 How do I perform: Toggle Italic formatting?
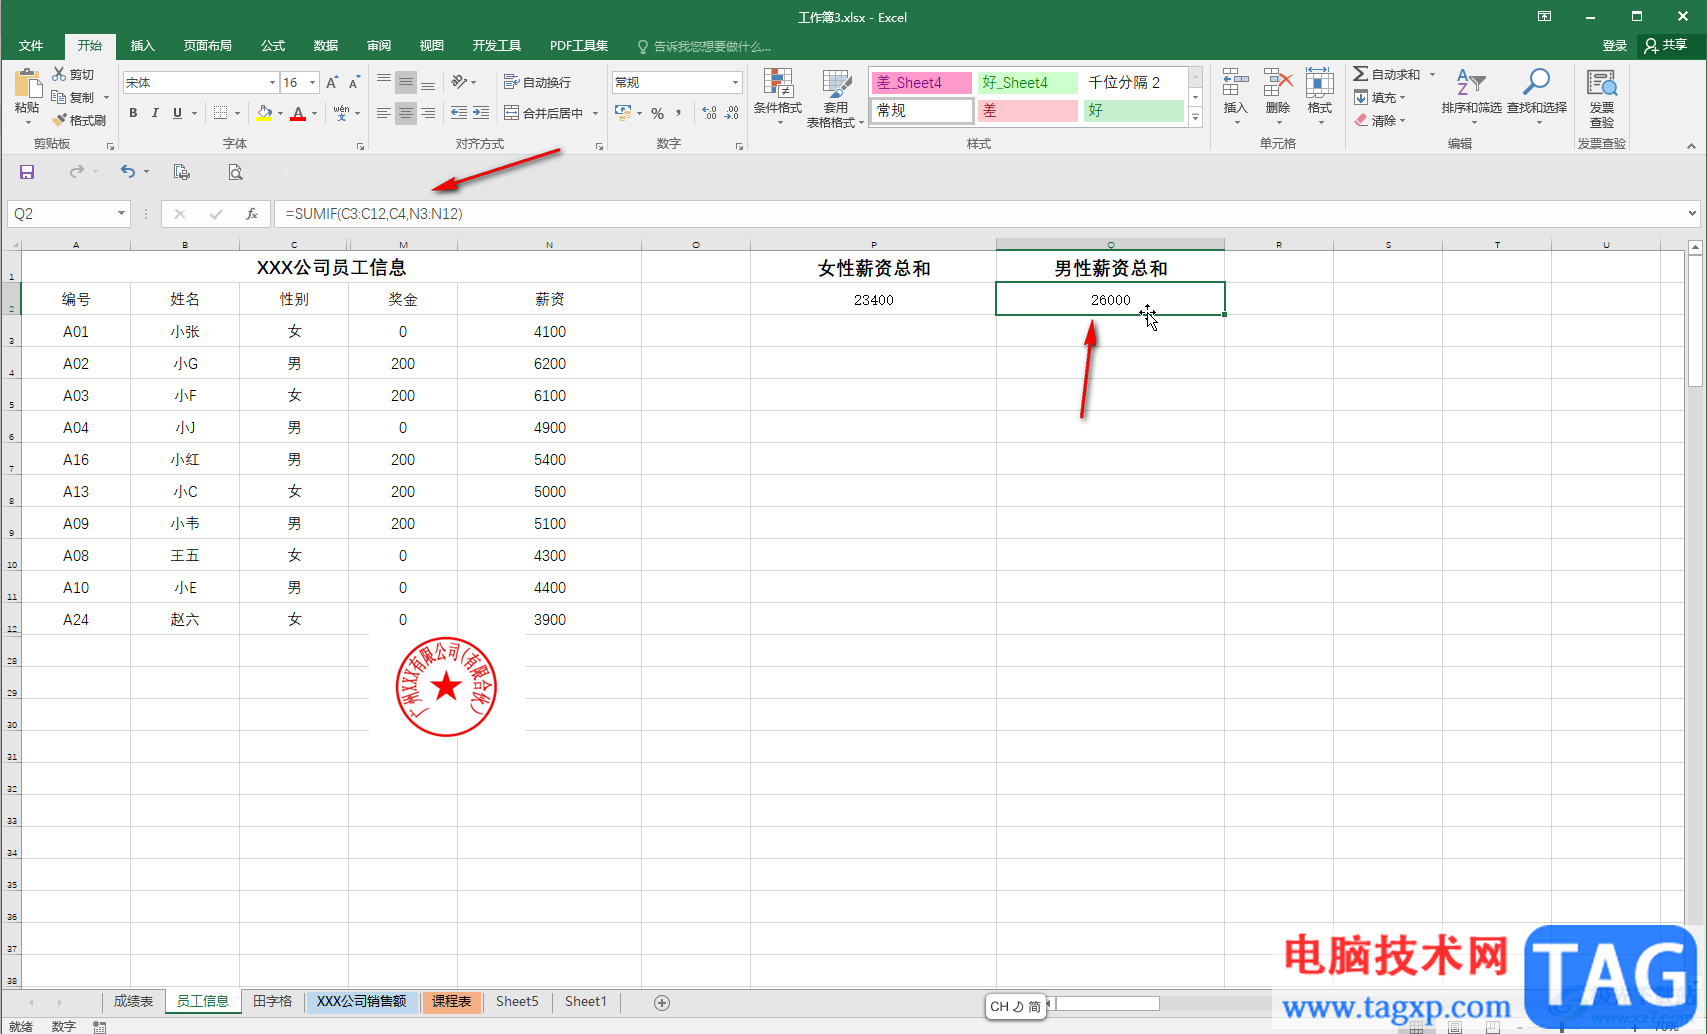point(155,113)
